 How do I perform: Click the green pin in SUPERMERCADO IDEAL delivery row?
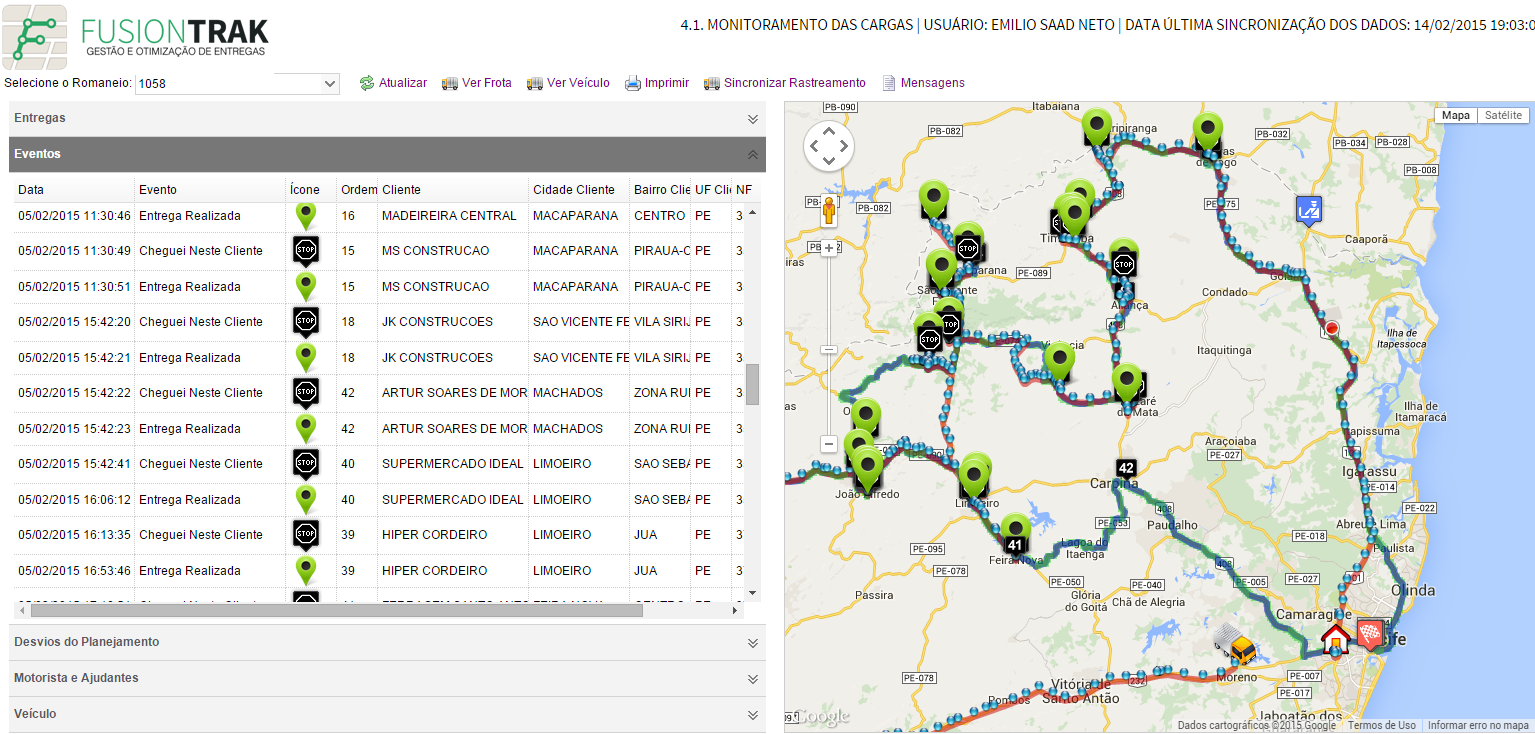click(x=306, y=499)
